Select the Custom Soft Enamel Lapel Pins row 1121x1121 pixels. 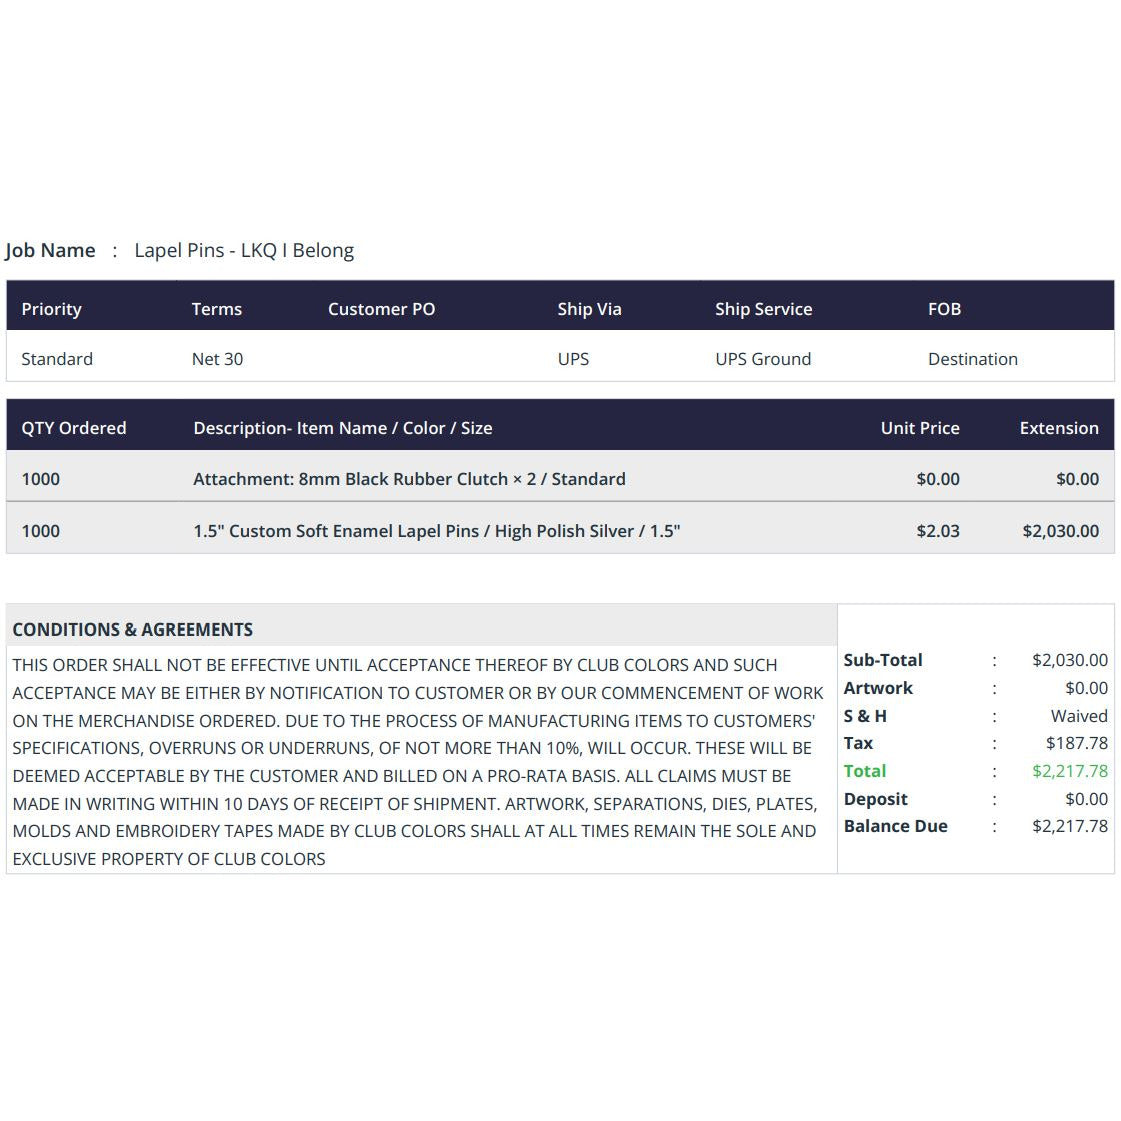pos(560,528)
